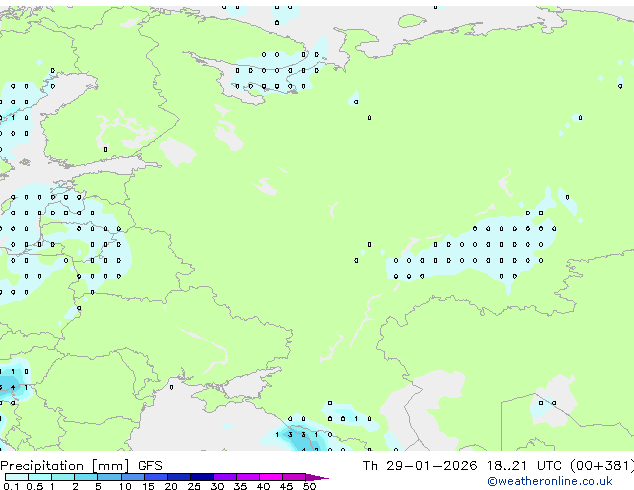Pick the 20–25 mm legend swatch
Image resolution: width=634 pixels, height=490 pixels.
click(178, 477)
